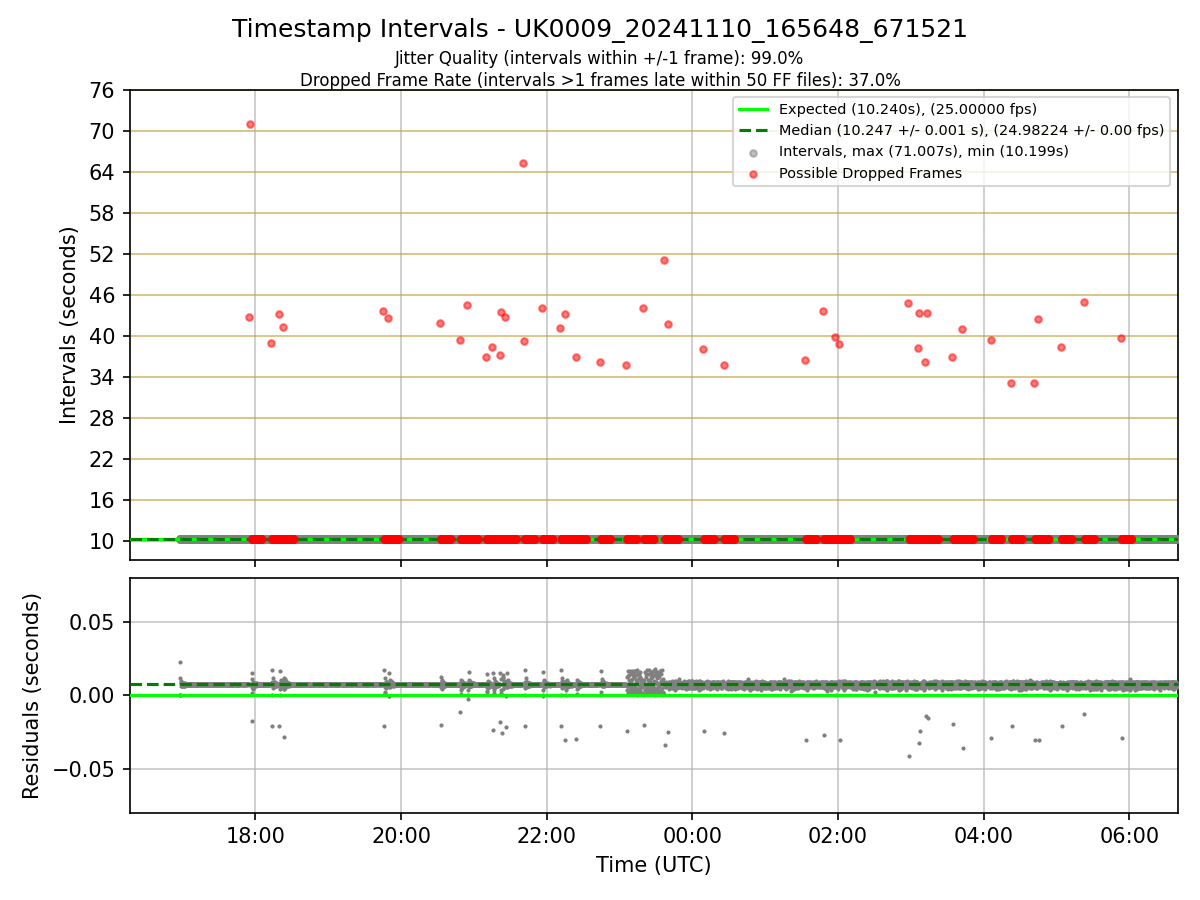
Task: Click the x-axis tick label "20:00"
Action: coord(401,835)
